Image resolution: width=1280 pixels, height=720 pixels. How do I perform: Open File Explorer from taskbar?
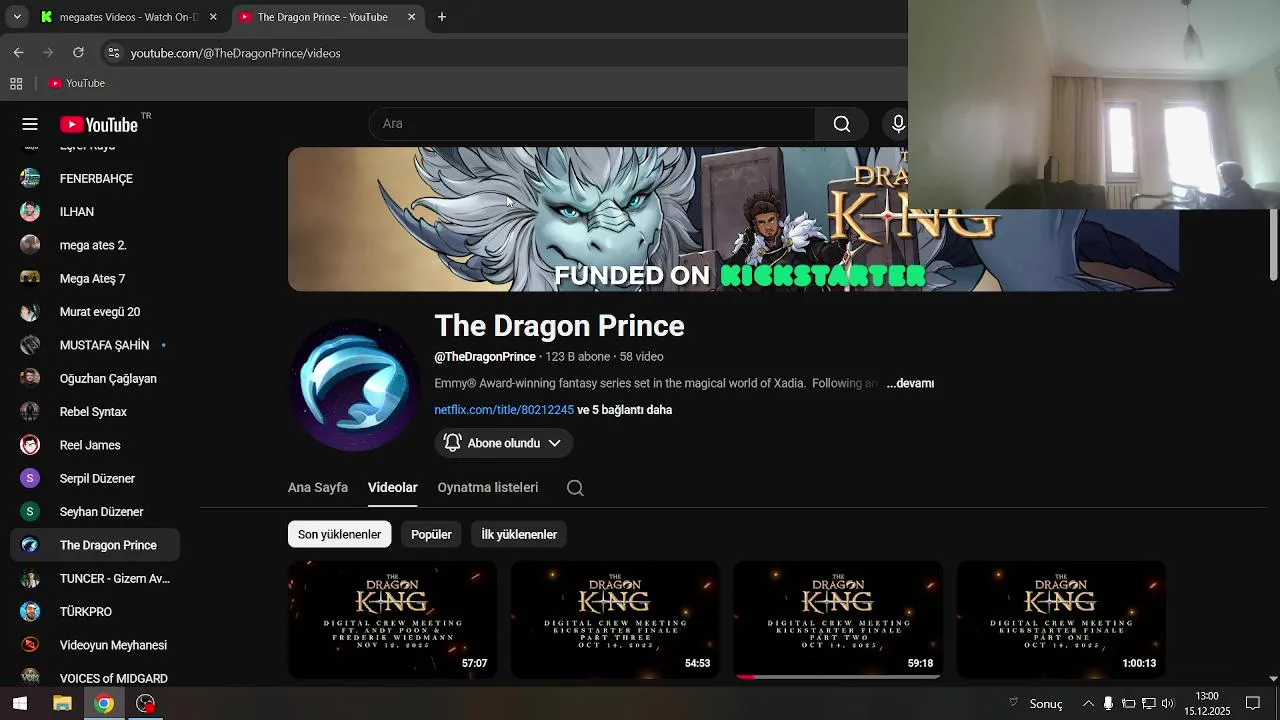[62, 704]
